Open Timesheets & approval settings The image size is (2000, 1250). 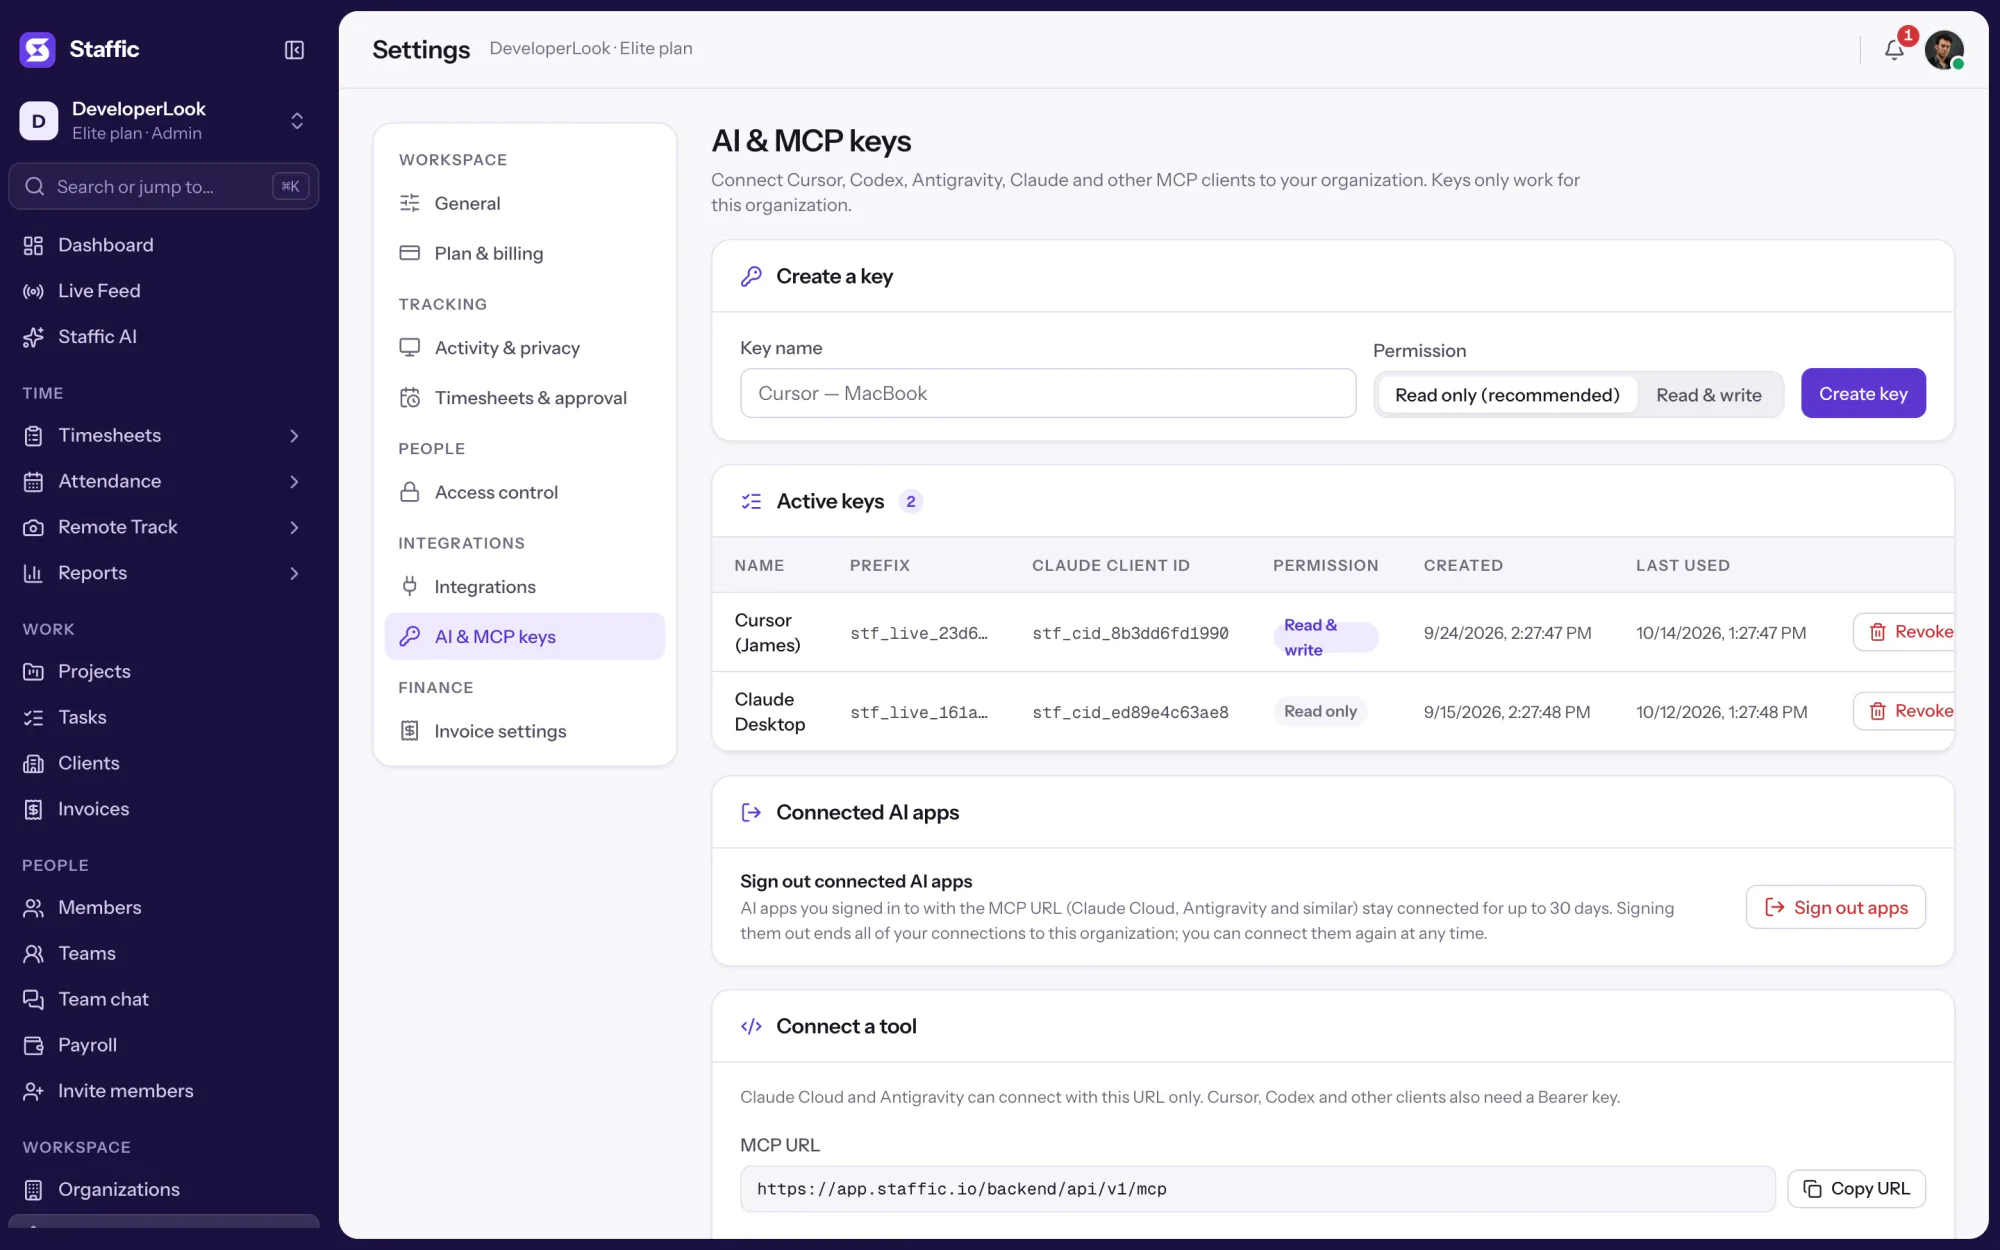coord(524,398)
